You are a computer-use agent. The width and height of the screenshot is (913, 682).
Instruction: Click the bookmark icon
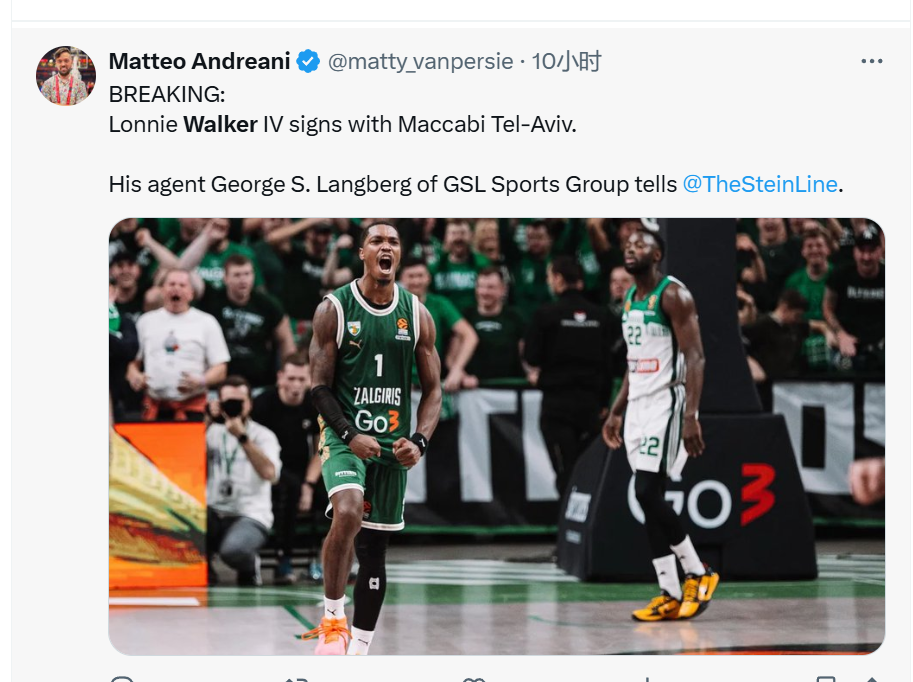[x=826, y=679]
